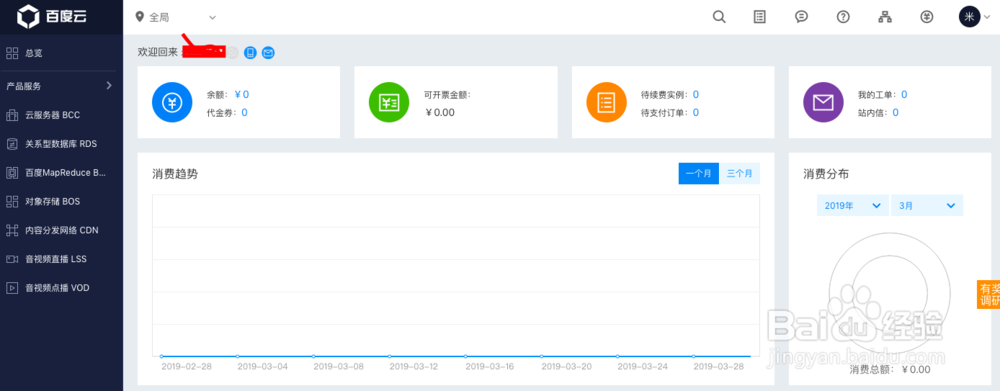1000x391 pixels.
Task: Open the 2019年 year dropdown
Action: pos(853,205)
